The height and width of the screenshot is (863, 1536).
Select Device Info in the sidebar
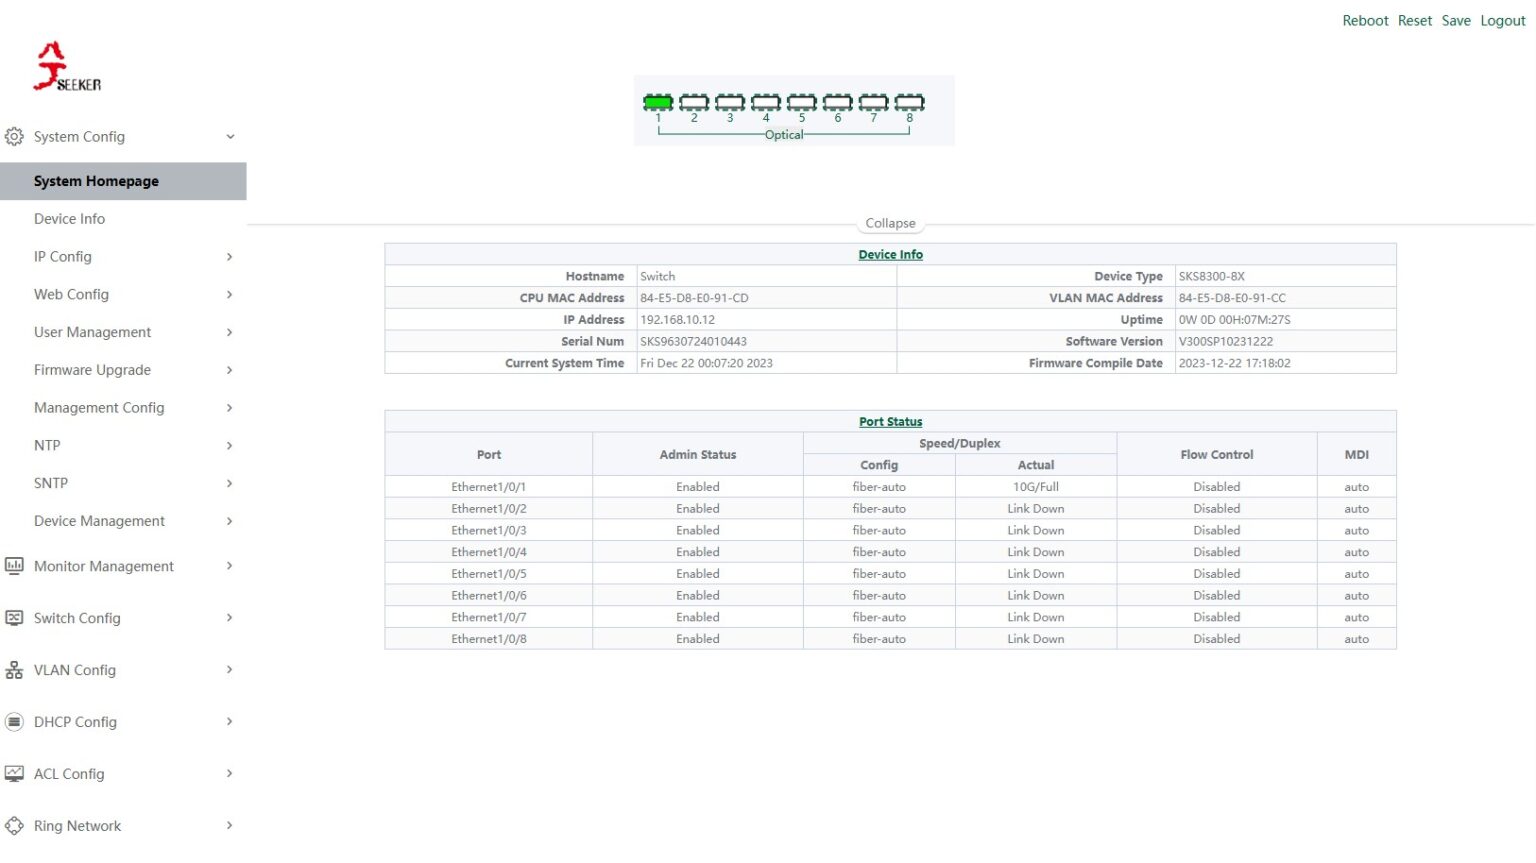click(x=70, y=218)
